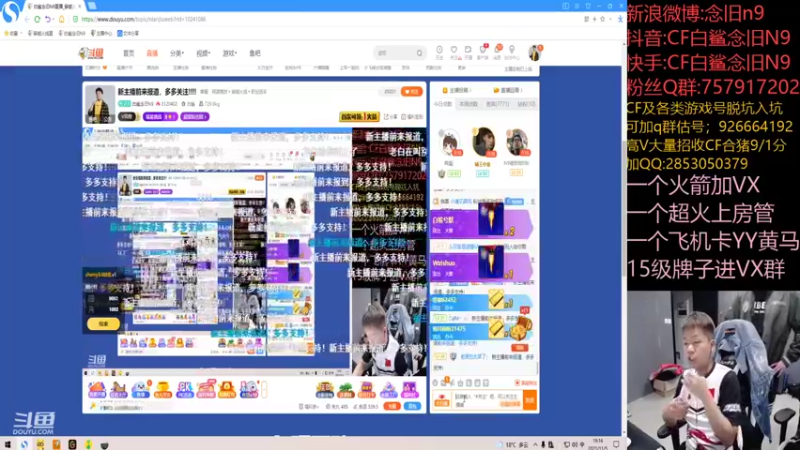800x450 pixels.
Task: Click the chat message input box
Action: [487, 400]
